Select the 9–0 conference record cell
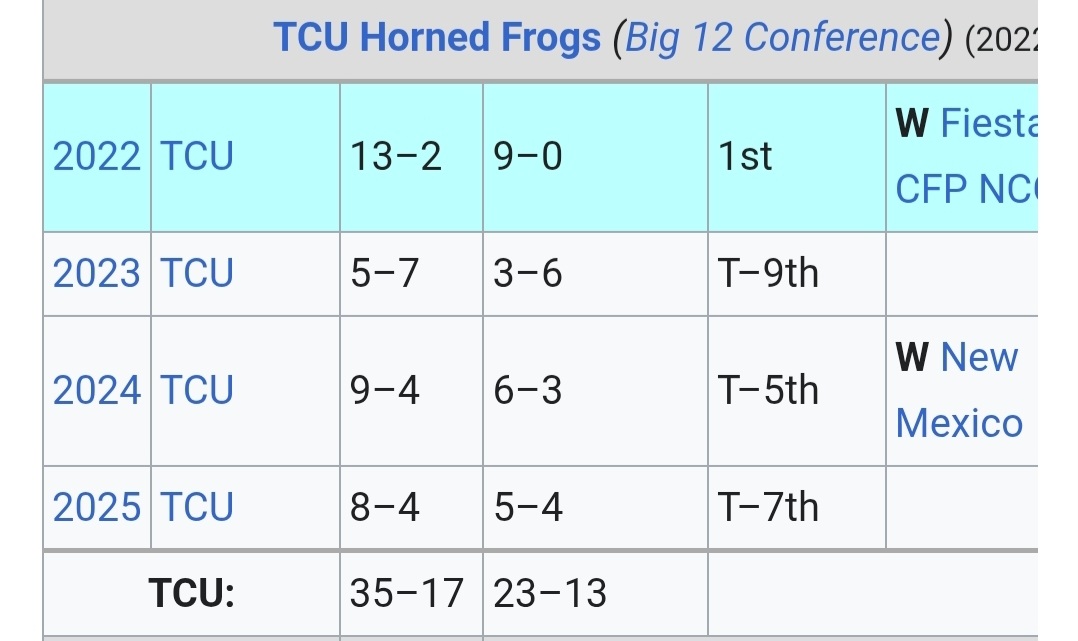This screenshot has width=1078, height=641. (x=528, y=157)
